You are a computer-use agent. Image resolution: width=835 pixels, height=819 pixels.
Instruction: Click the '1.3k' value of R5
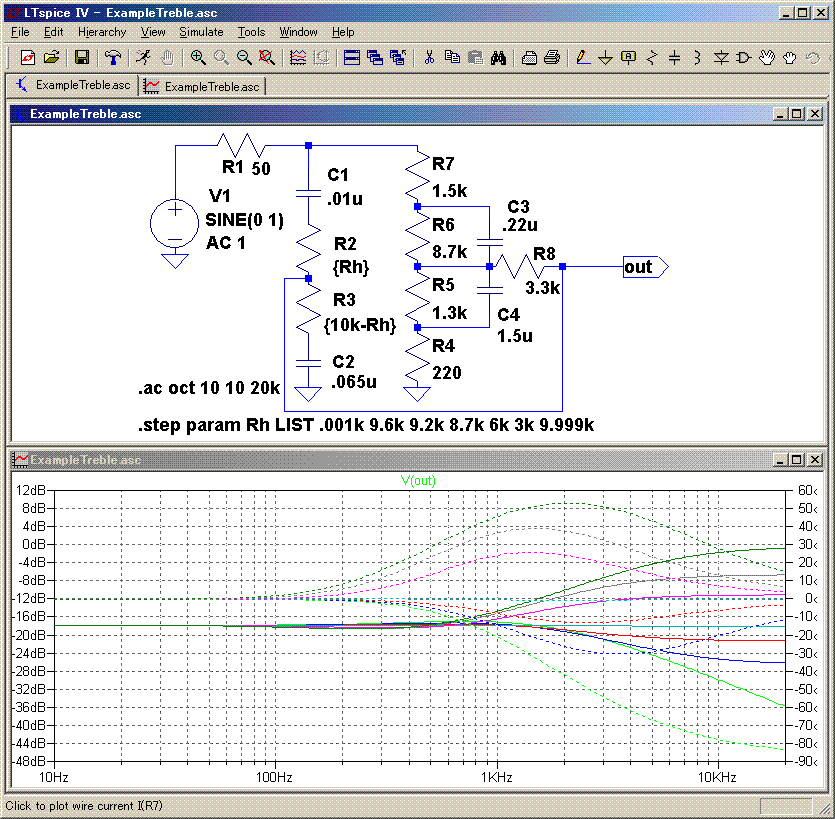pyautogui.click(x=449, y=313)
